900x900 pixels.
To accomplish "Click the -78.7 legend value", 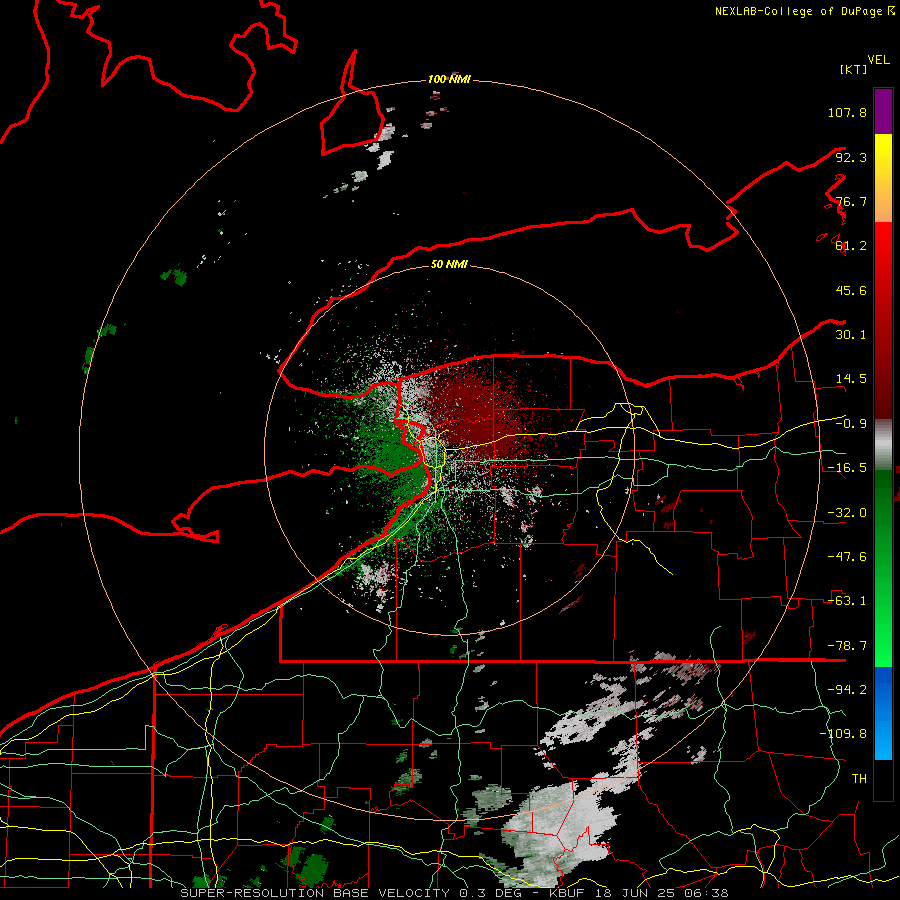I will click(x=847, y=646).
